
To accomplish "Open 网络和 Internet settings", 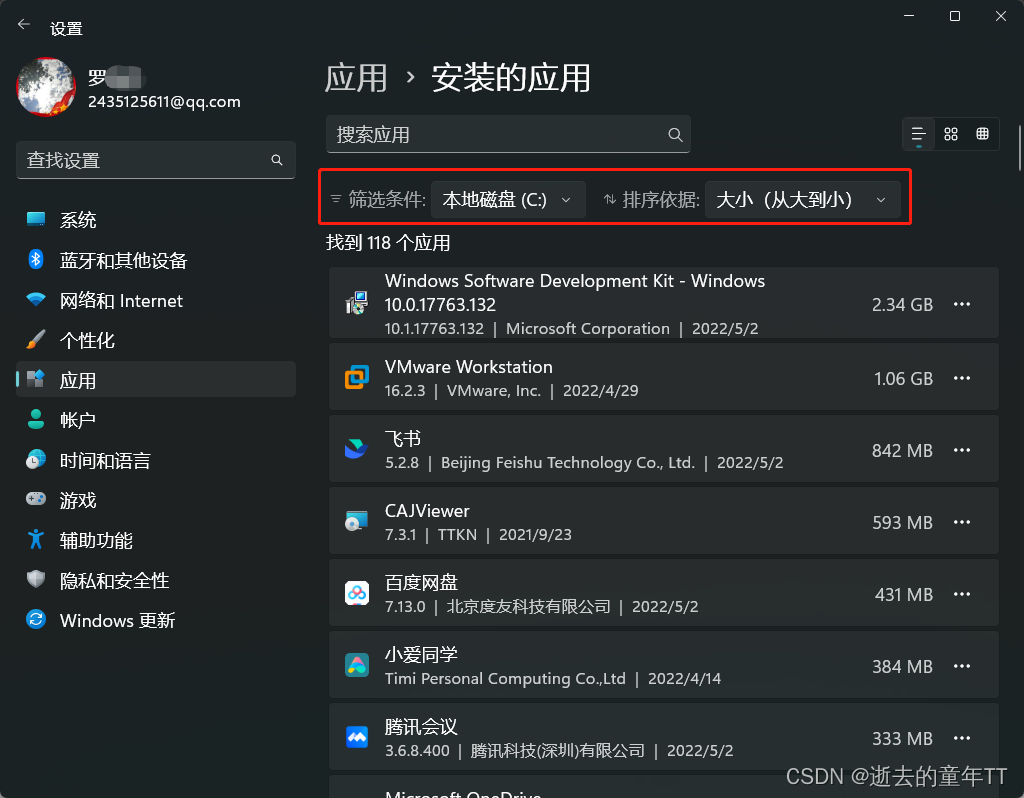I will 155,300.
